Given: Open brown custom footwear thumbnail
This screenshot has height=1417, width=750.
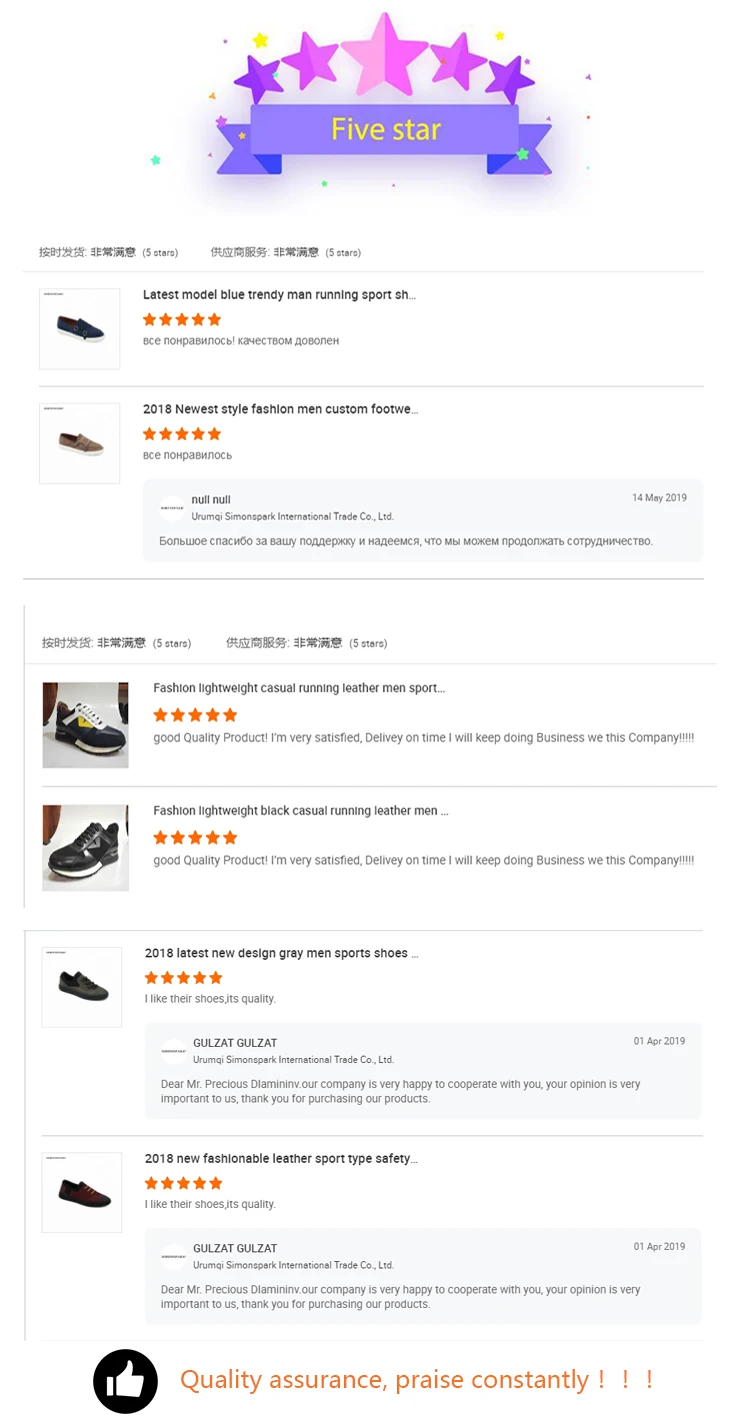Looking at the screenshot, I should (x=79, y=443).
